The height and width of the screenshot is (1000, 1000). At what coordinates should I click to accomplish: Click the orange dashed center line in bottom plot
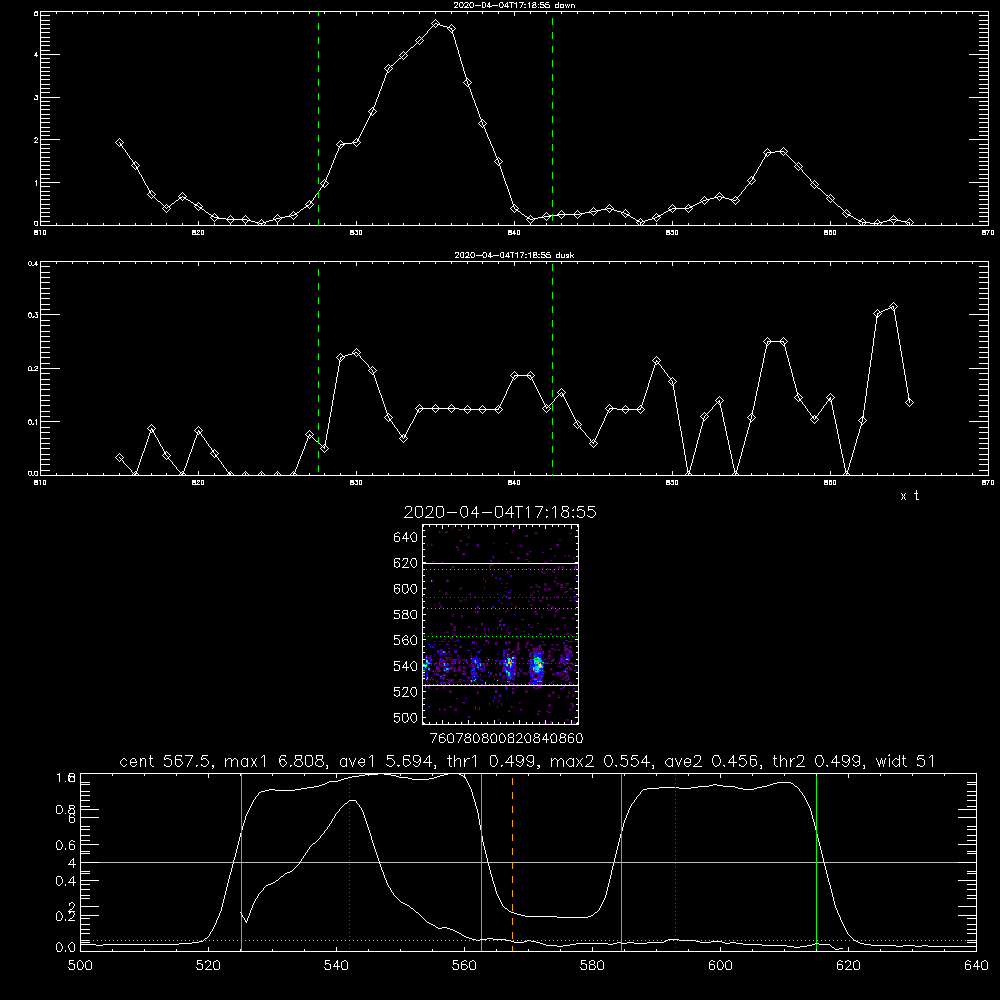pyautogui.click(x=512, y=861)
